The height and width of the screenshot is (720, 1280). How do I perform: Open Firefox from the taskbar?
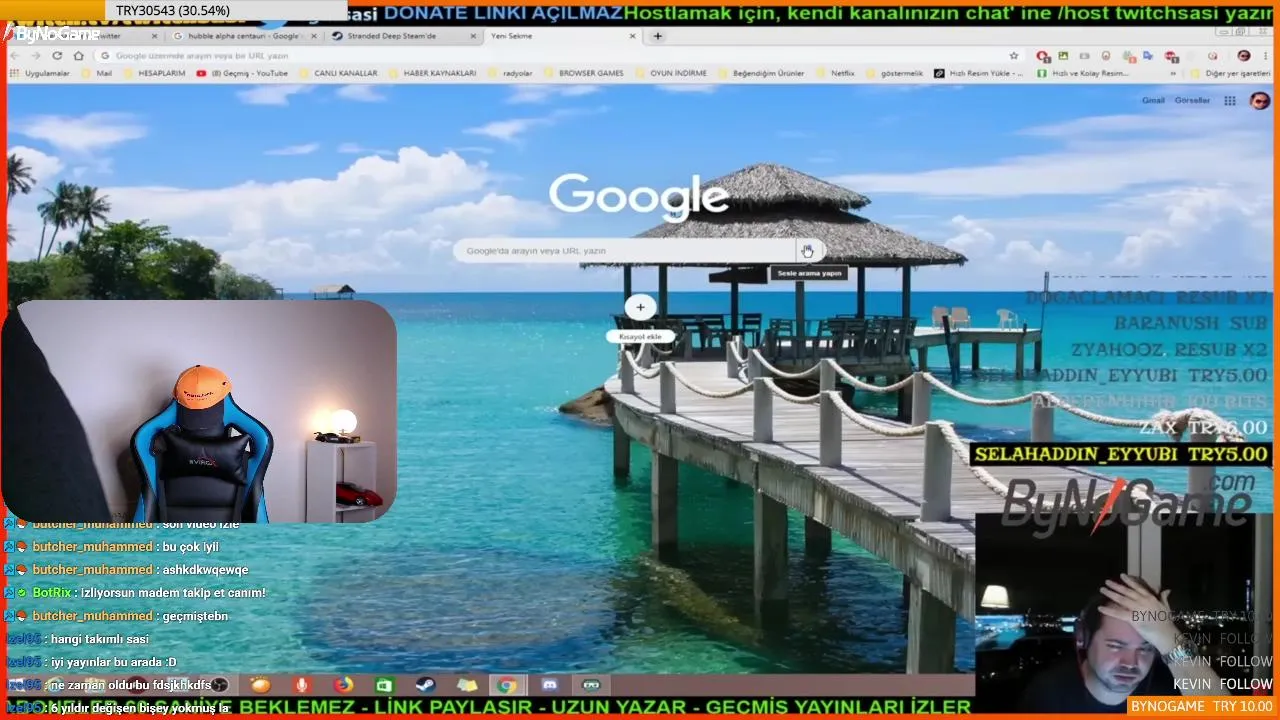(x=343, y=685)
